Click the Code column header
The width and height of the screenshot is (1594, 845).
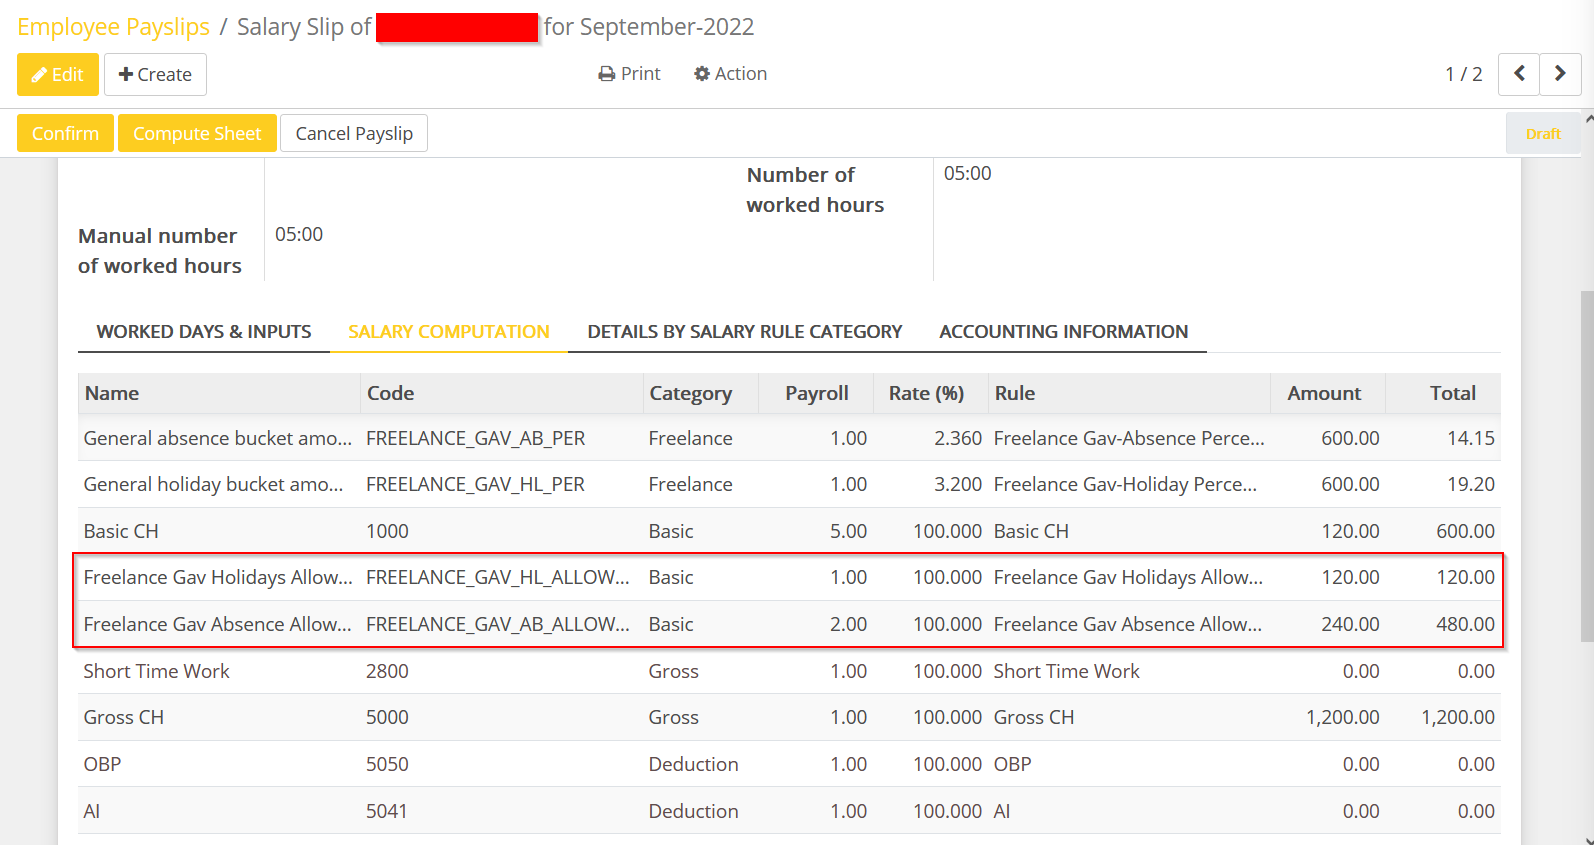(501, 393)
